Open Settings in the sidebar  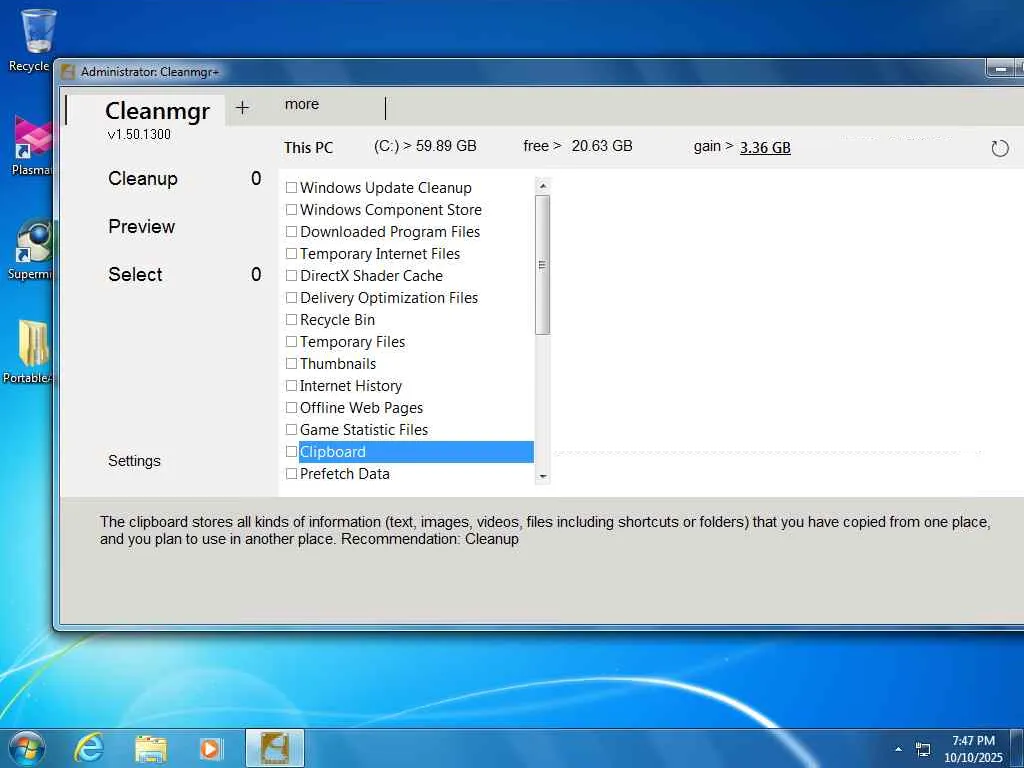(134, 461)
